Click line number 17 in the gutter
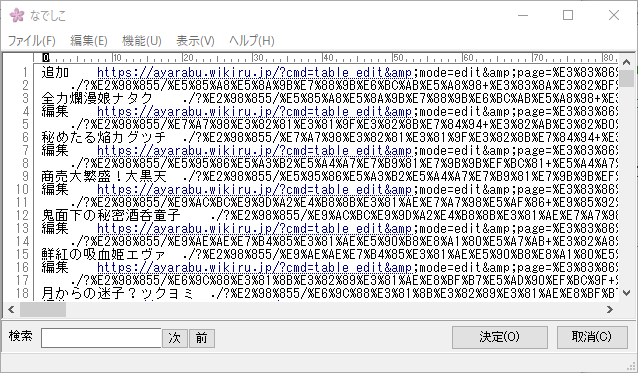The image size is (638, 373). (x=22, y=281)
